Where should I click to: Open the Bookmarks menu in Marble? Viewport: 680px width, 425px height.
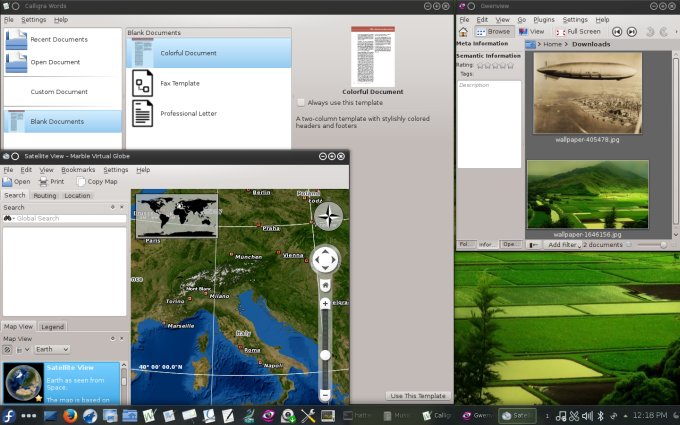78,170
